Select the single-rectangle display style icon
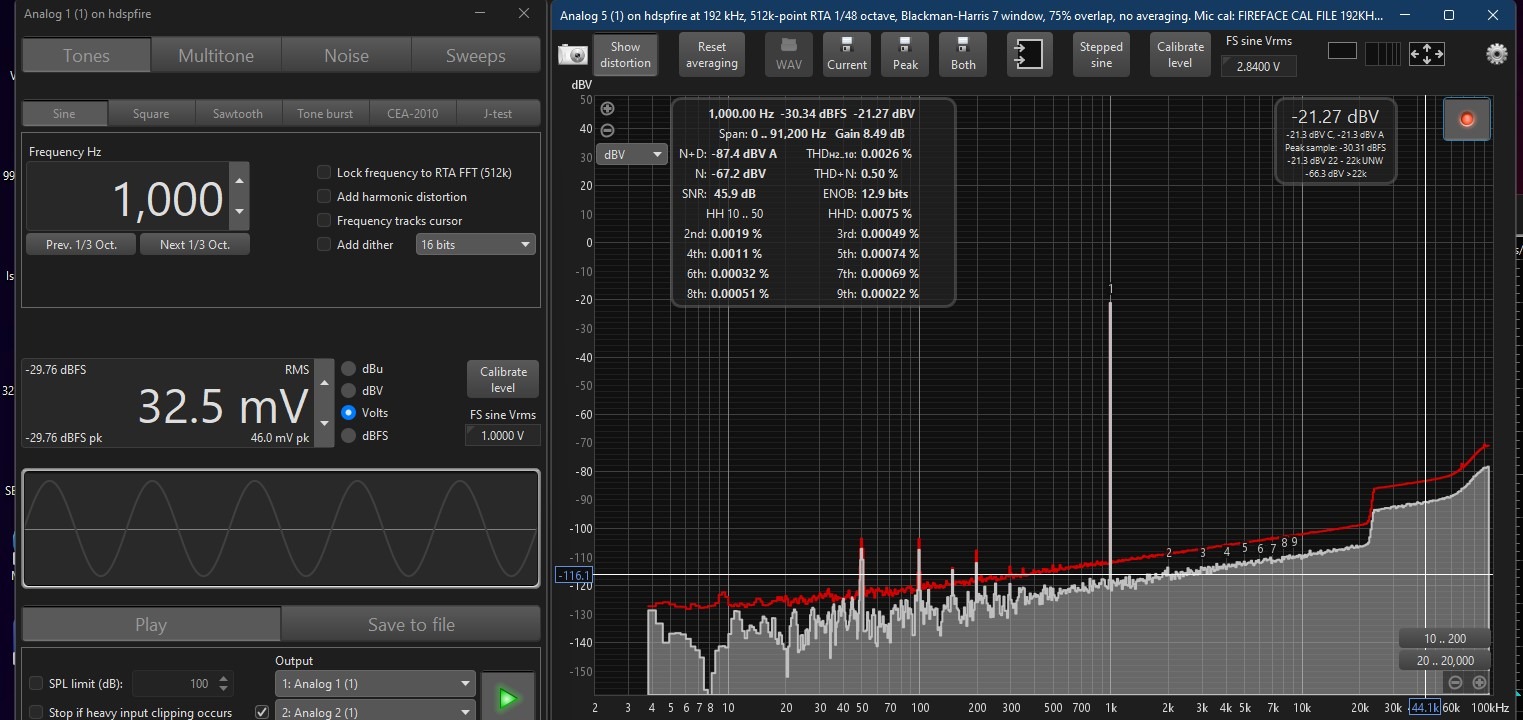Screen dimensions: 1523x720 click(x=1342, y=51)
